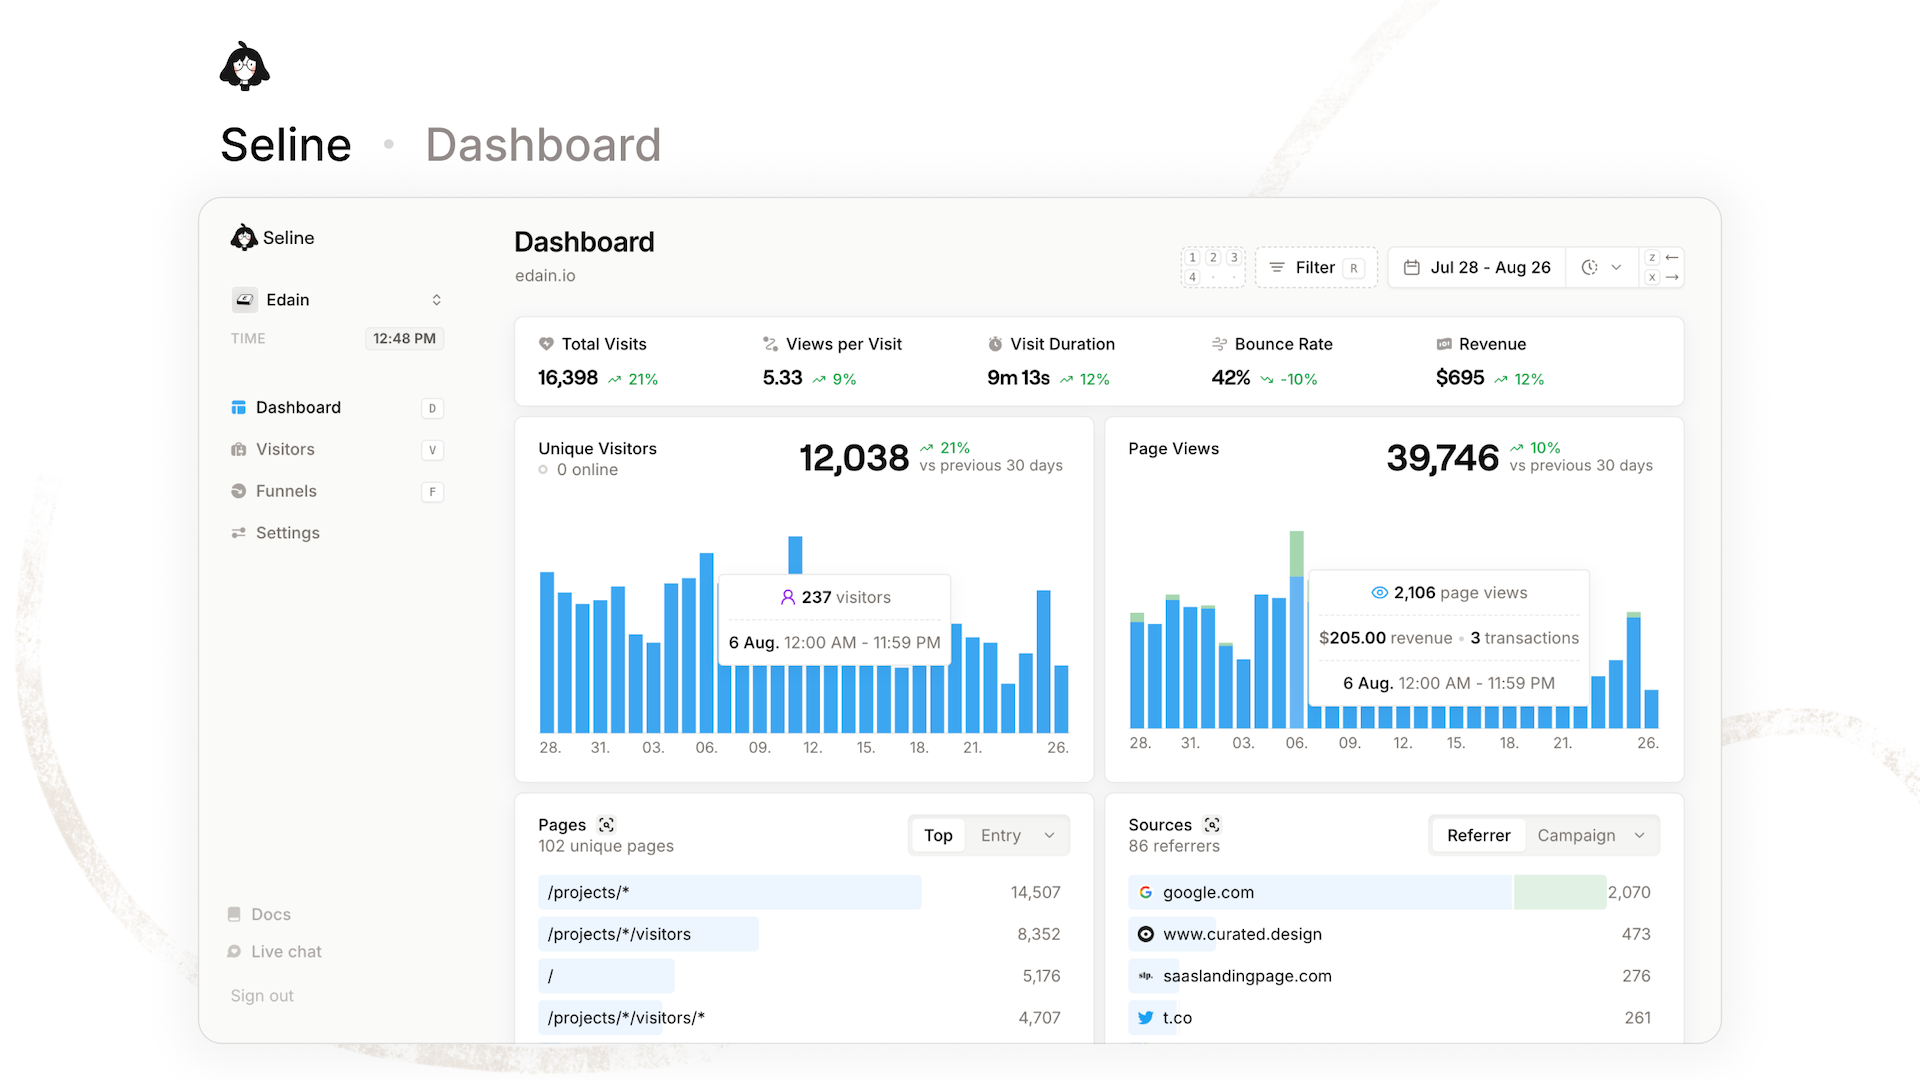1920x1080 pixels.
Task: Click the Twitter bird icon next to t.co
Action: [1146, 1018]
